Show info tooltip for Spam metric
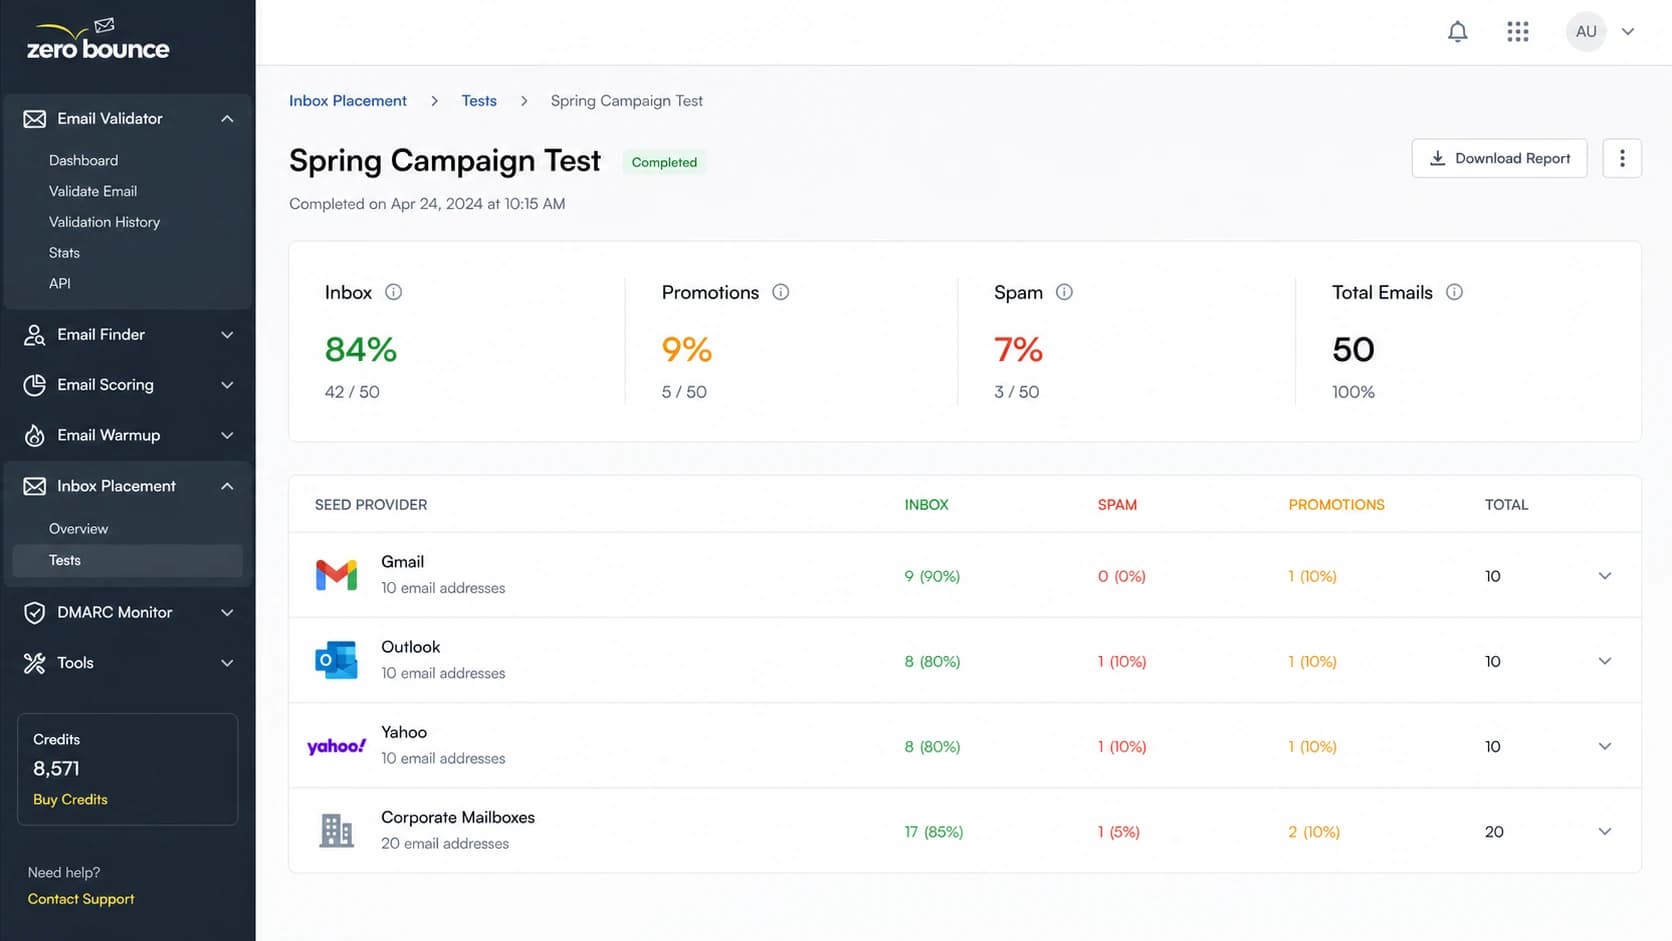 click(1065, 292)
